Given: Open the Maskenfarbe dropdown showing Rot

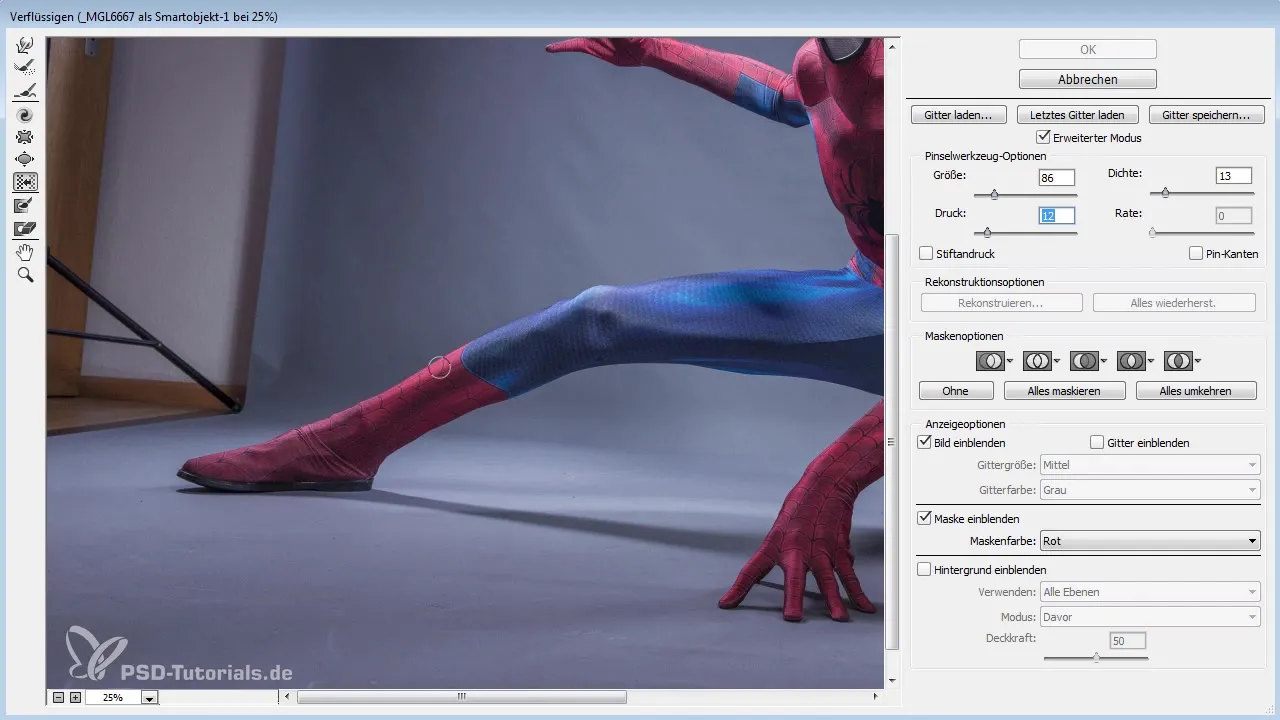Looking at the screenshot, I should (x=1150, y=541).
